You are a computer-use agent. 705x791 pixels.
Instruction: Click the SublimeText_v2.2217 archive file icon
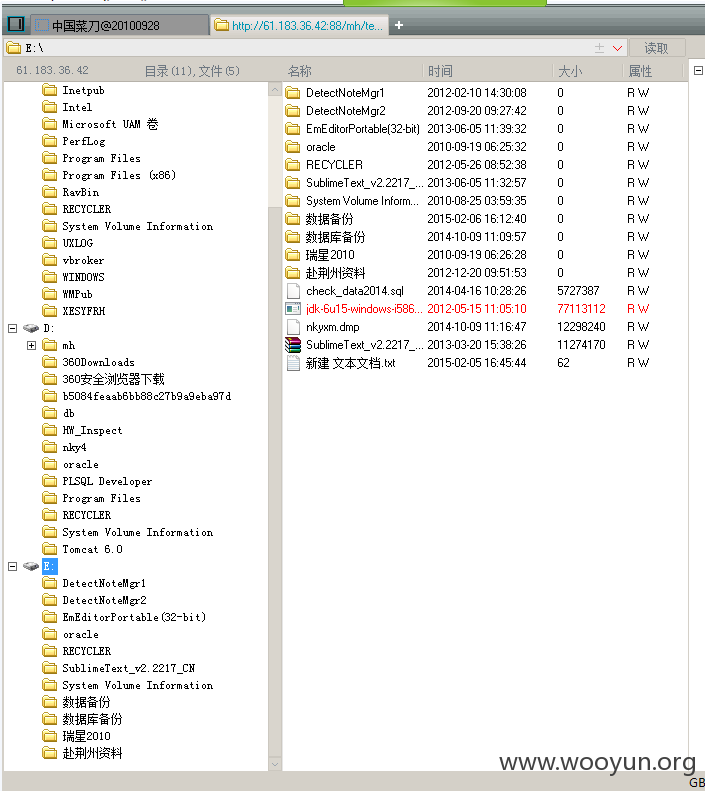coord(293,345)
